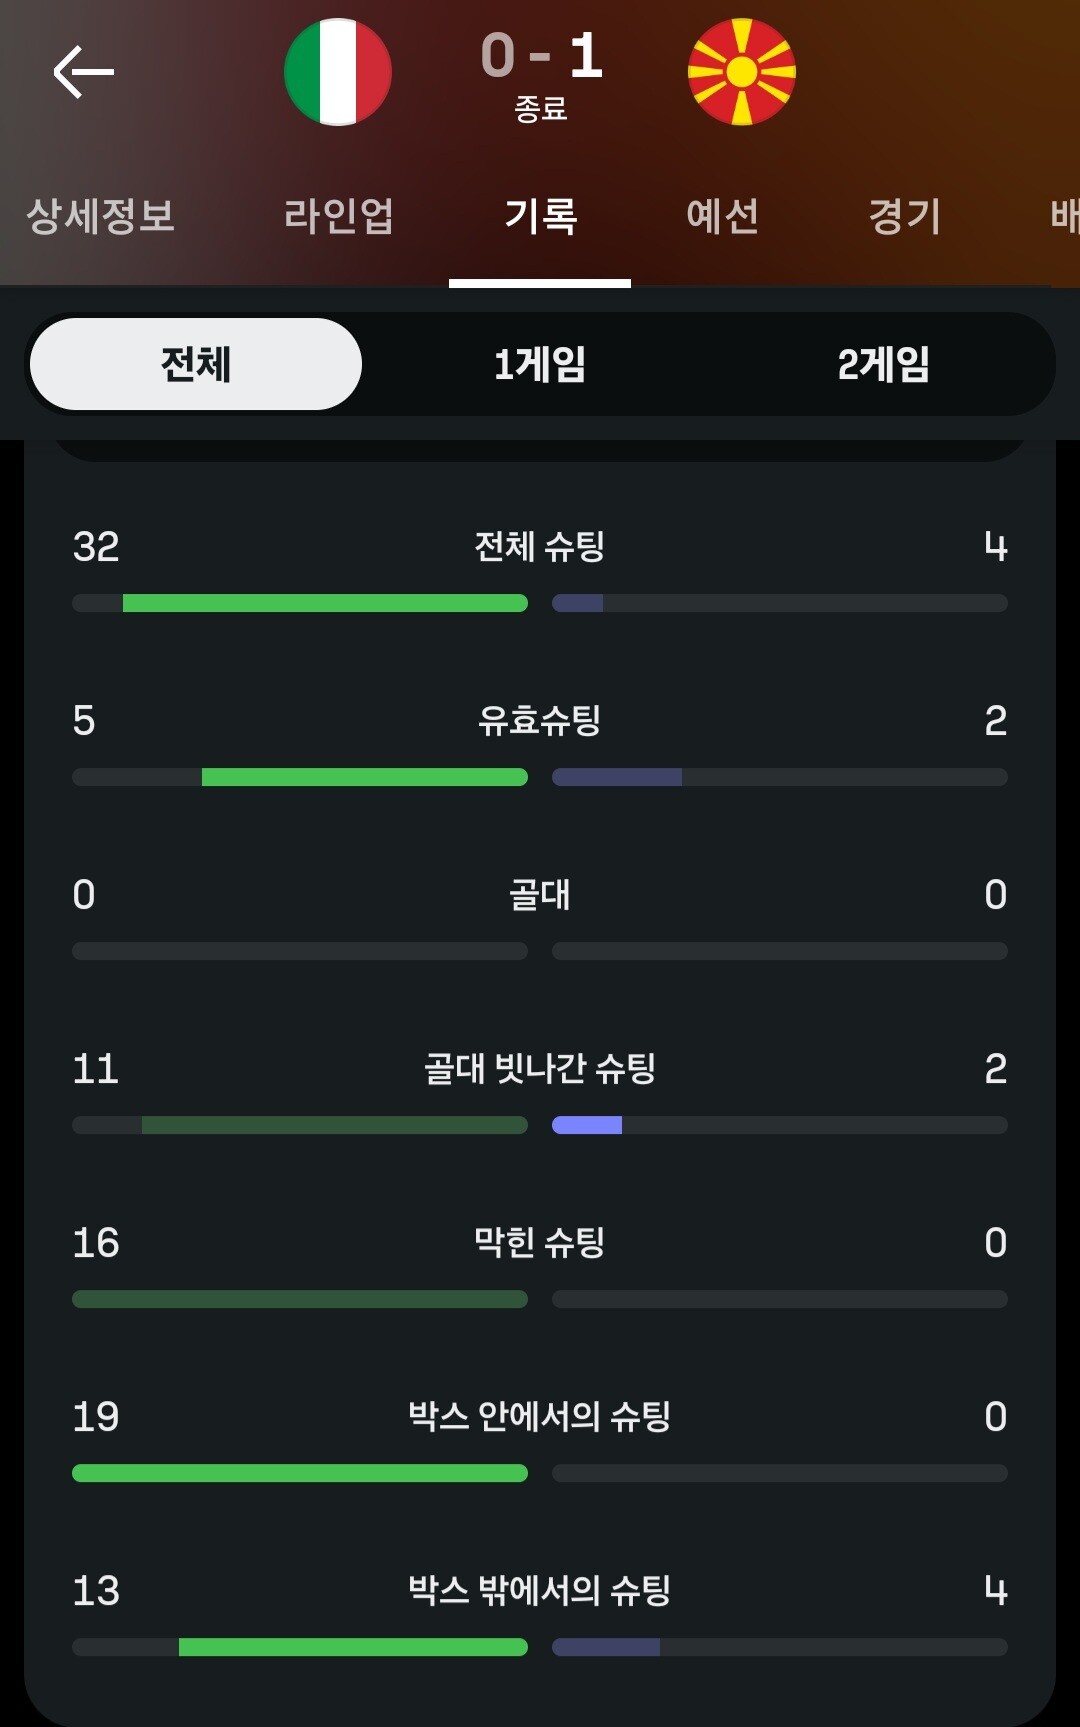Open the 경기 tab

[x=904, y=216]
